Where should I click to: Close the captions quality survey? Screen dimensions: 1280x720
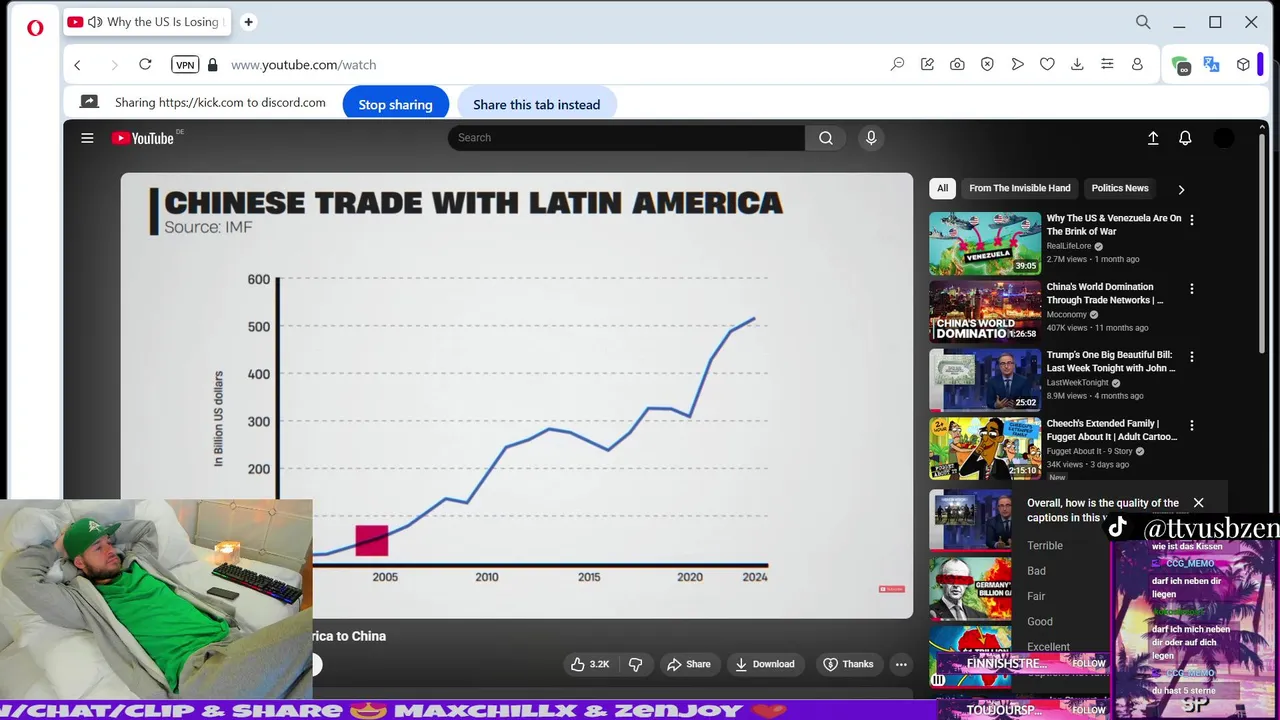point(1198,503)
